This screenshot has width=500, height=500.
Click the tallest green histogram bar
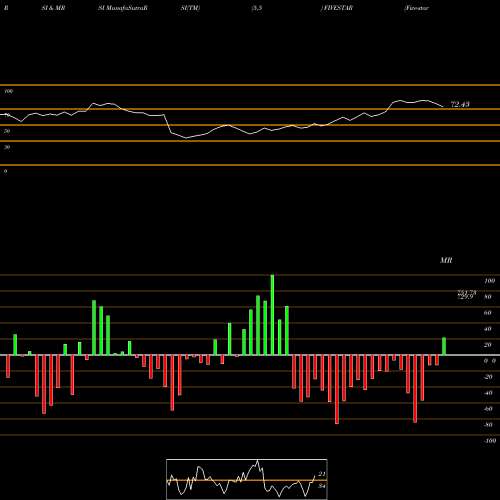[272, 315]
